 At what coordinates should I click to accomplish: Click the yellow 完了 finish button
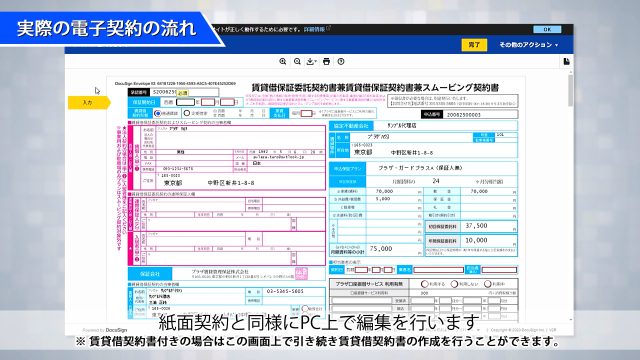coord(474,44)
